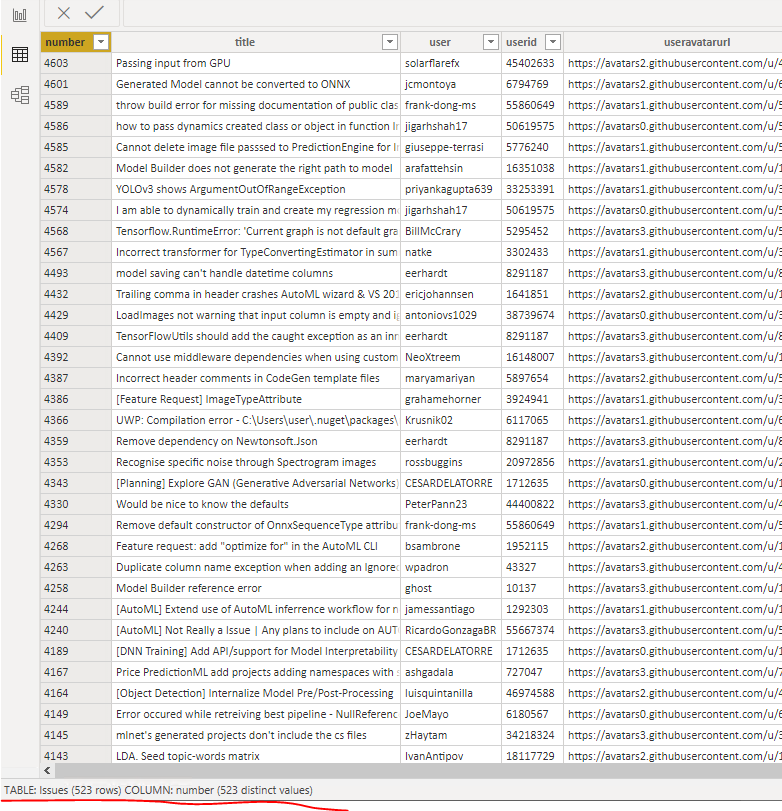Select 'Remove dependency on Newtonsoft.Json' cell
This screenshot has width=782, height=811.
(255, 441)
